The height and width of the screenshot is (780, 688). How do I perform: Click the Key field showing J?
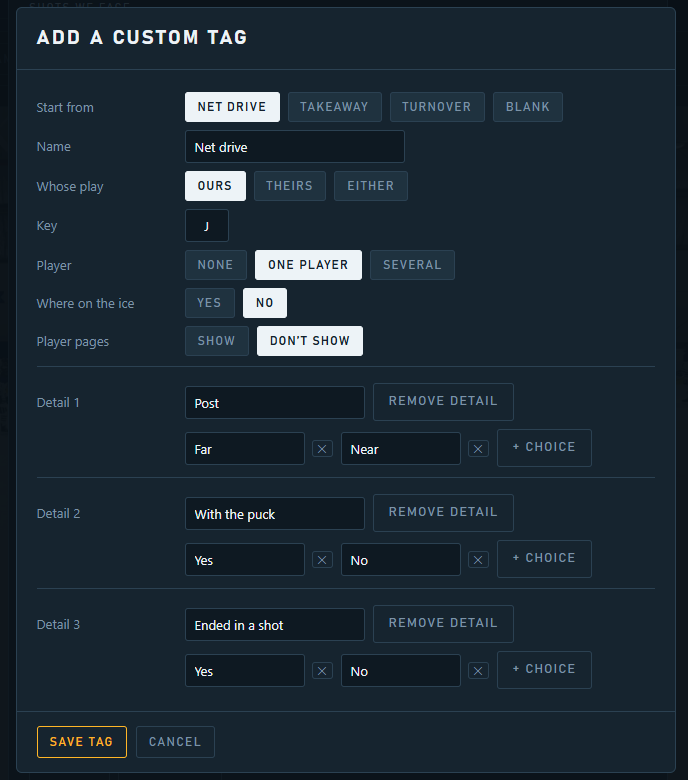206,226
